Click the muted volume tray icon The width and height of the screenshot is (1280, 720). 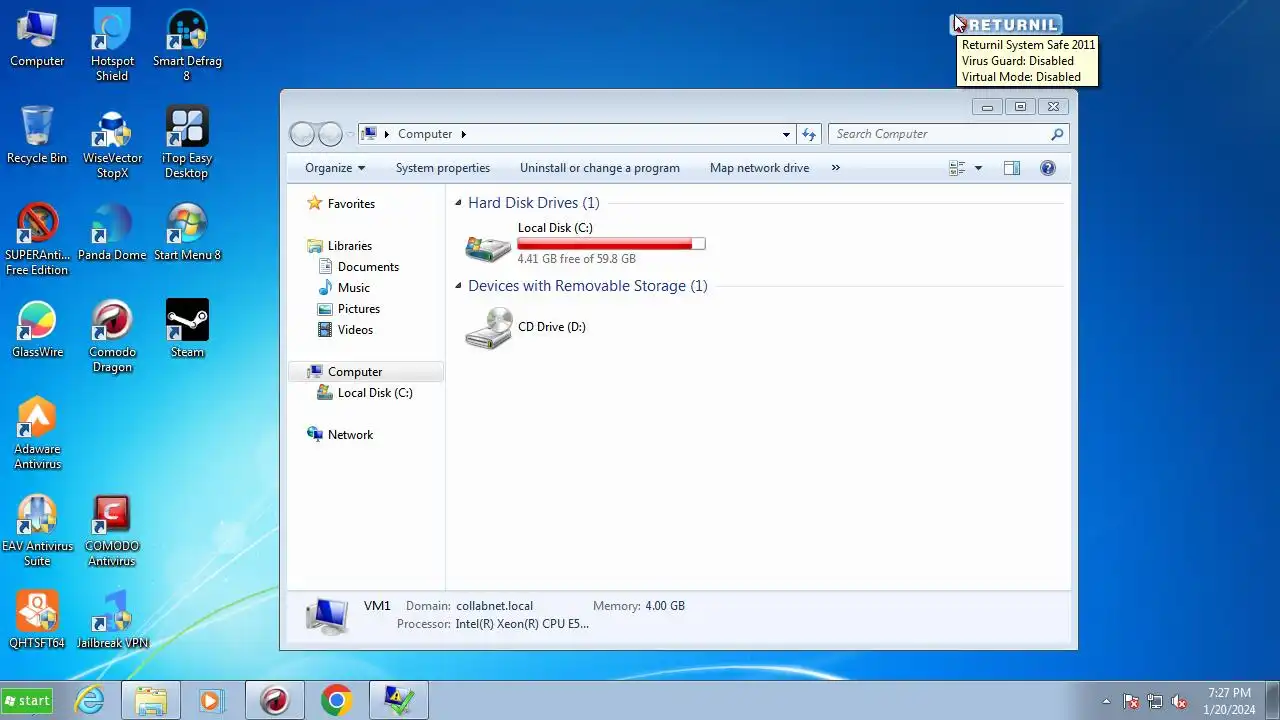[x=1179, y=701]
